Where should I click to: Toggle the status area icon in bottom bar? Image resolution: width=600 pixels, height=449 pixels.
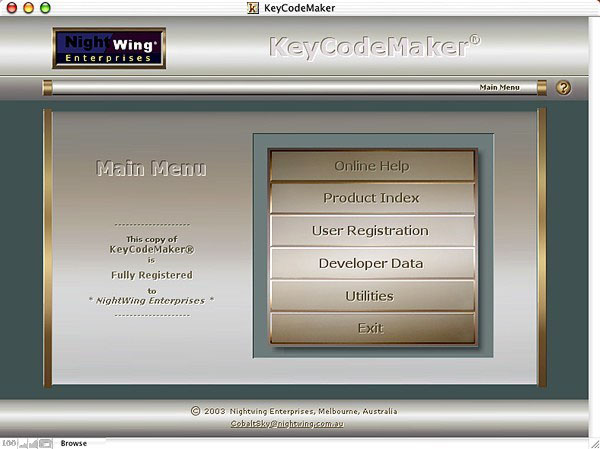pos(45,443)
